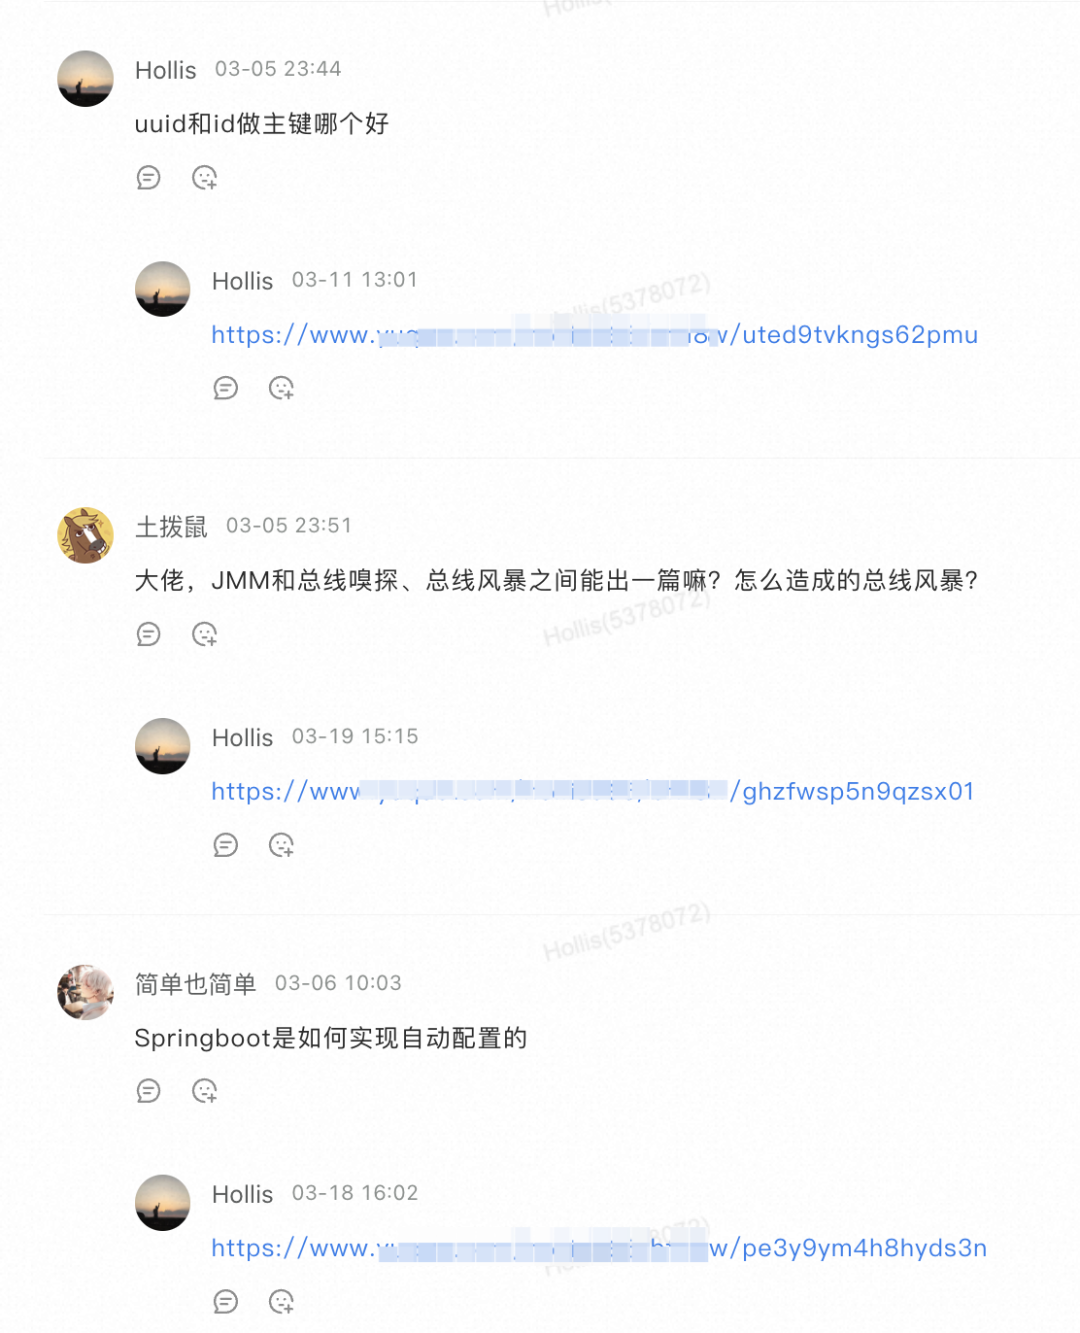
Task: React with emoji to 土拨鼠's comment
Action: click(205, 634)
